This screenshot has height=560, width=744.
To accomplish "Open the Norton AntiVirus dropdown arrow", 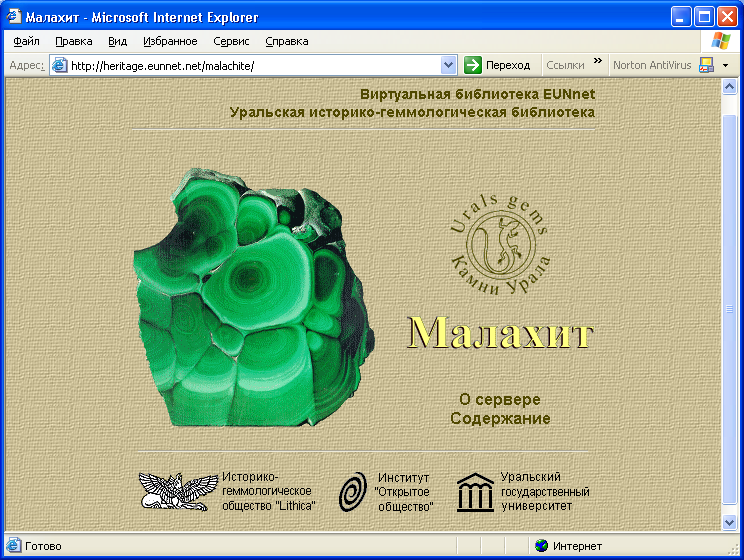I will (725, 65).
